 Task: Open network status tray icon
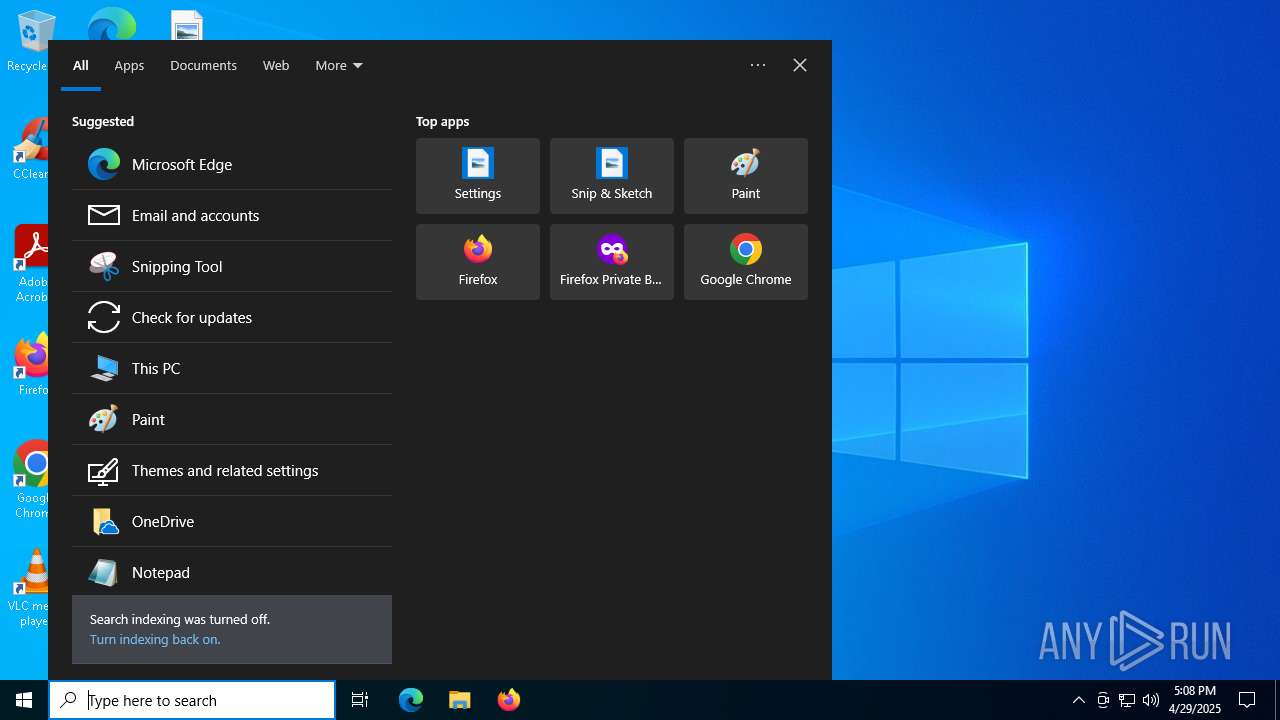click(x=1127, y=700)
